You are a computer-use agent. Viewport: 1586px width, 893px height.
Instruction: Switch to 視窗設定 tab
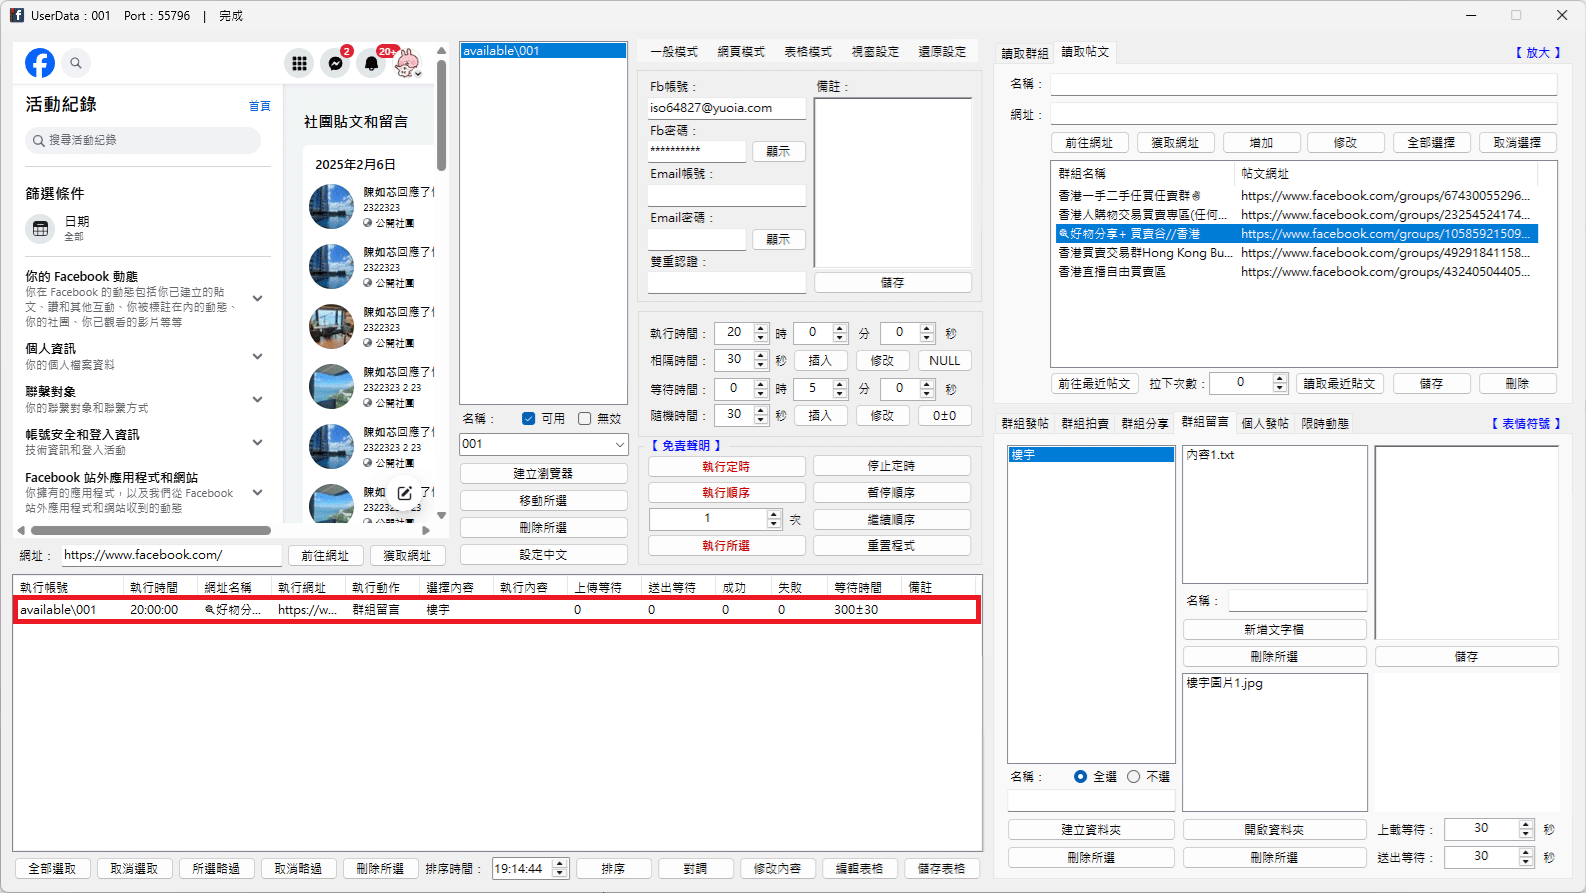[875, 52]
